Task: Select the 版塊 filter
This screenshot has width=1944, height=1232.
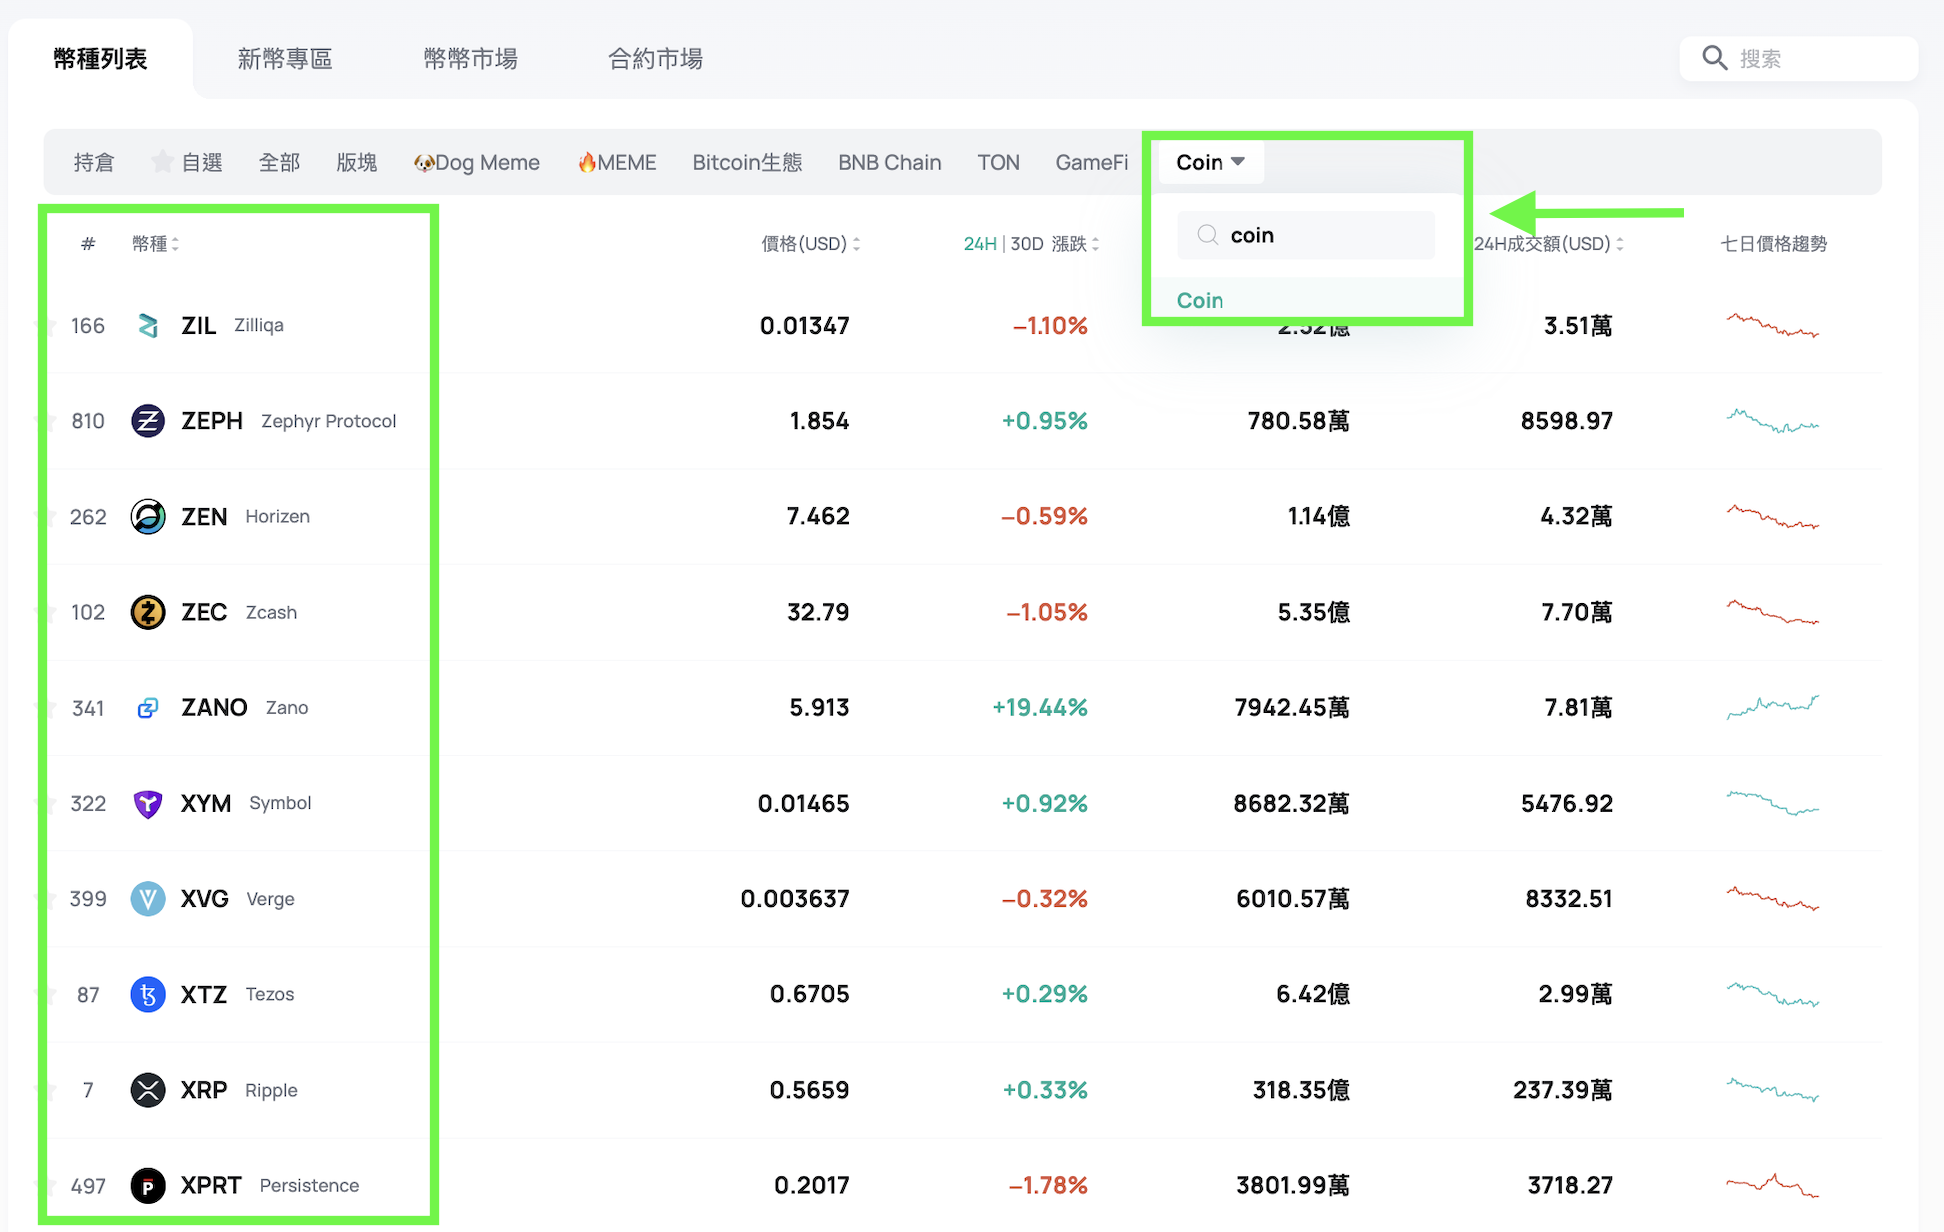Action: pyautogui.click(x=357, y=162)
